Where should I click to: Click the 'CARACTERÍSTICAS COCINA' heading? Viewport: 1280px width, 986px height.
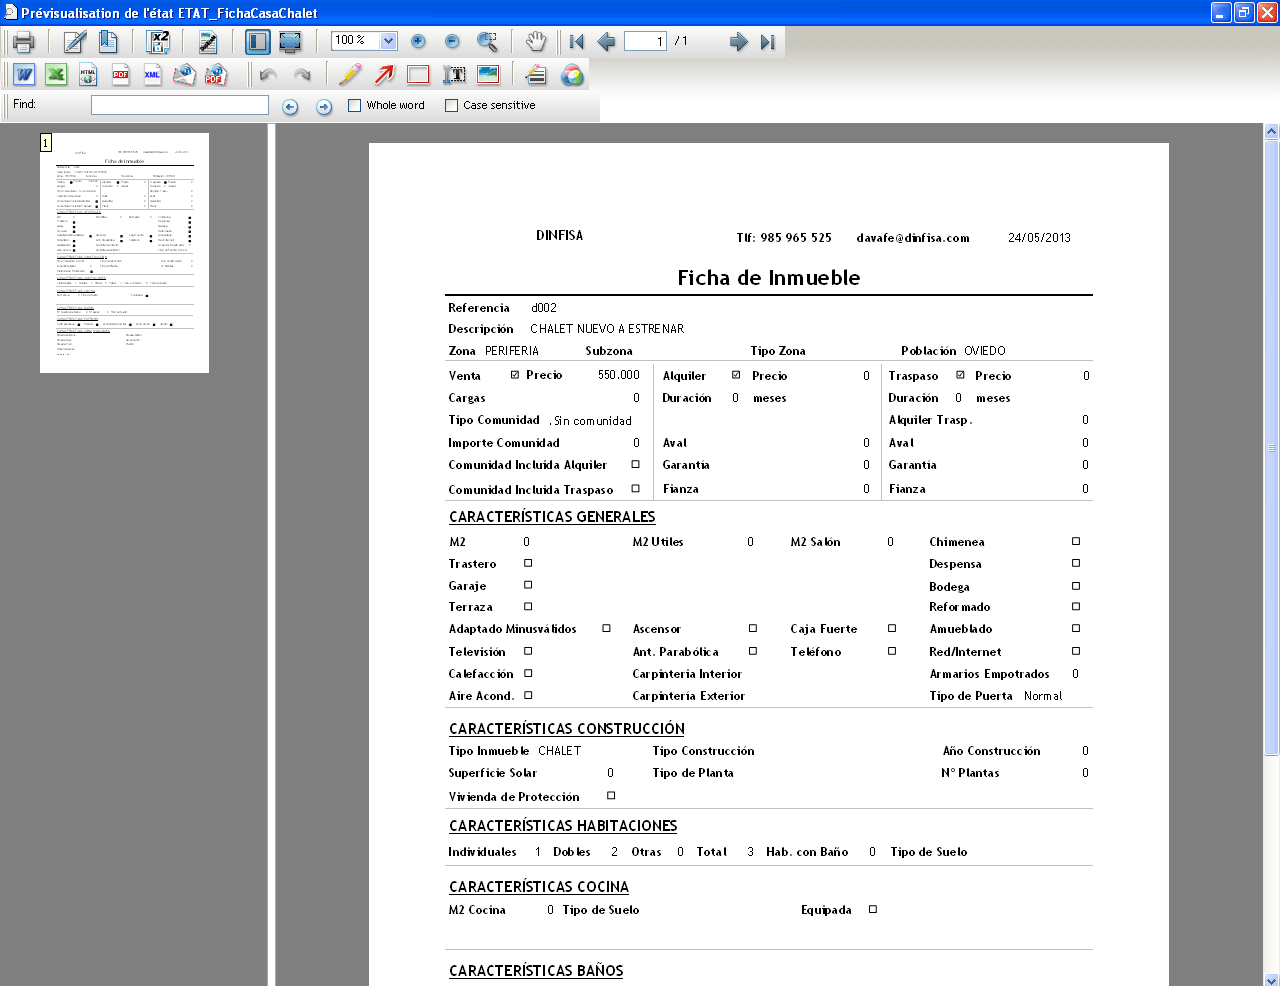coord(539,887)
